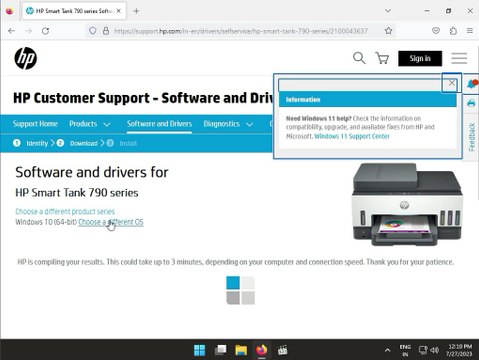Click the HP Smart Tank printer image

(x=407, y=204)
